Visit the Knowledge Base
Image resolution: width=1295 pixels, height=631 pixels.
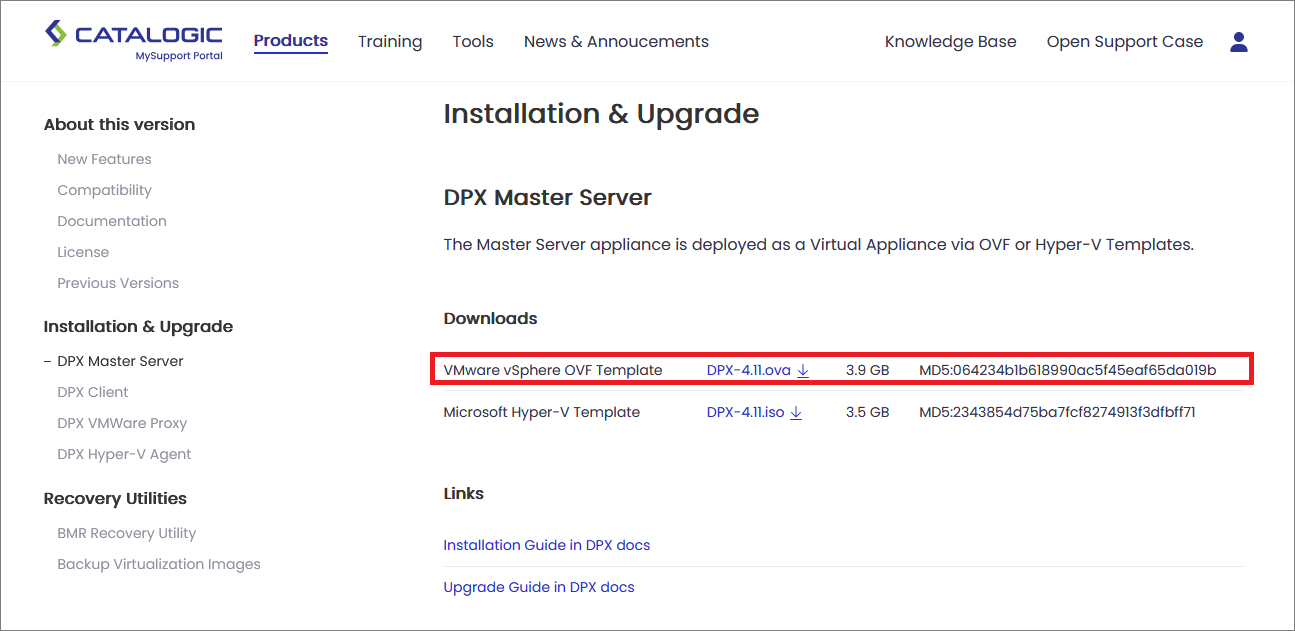pos(950,42)
